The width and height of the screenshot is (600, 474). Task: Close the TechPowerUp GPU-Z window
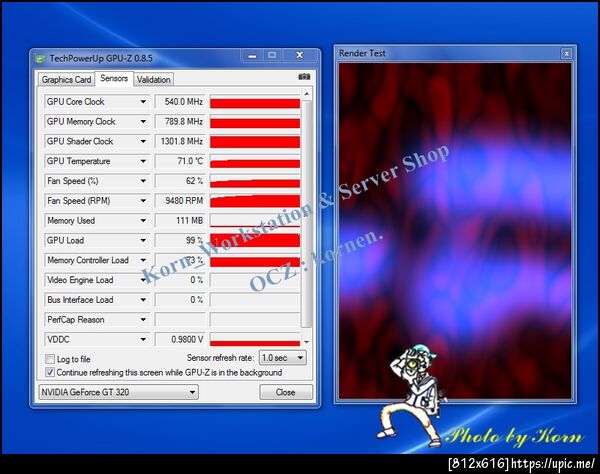pos(300,55)
